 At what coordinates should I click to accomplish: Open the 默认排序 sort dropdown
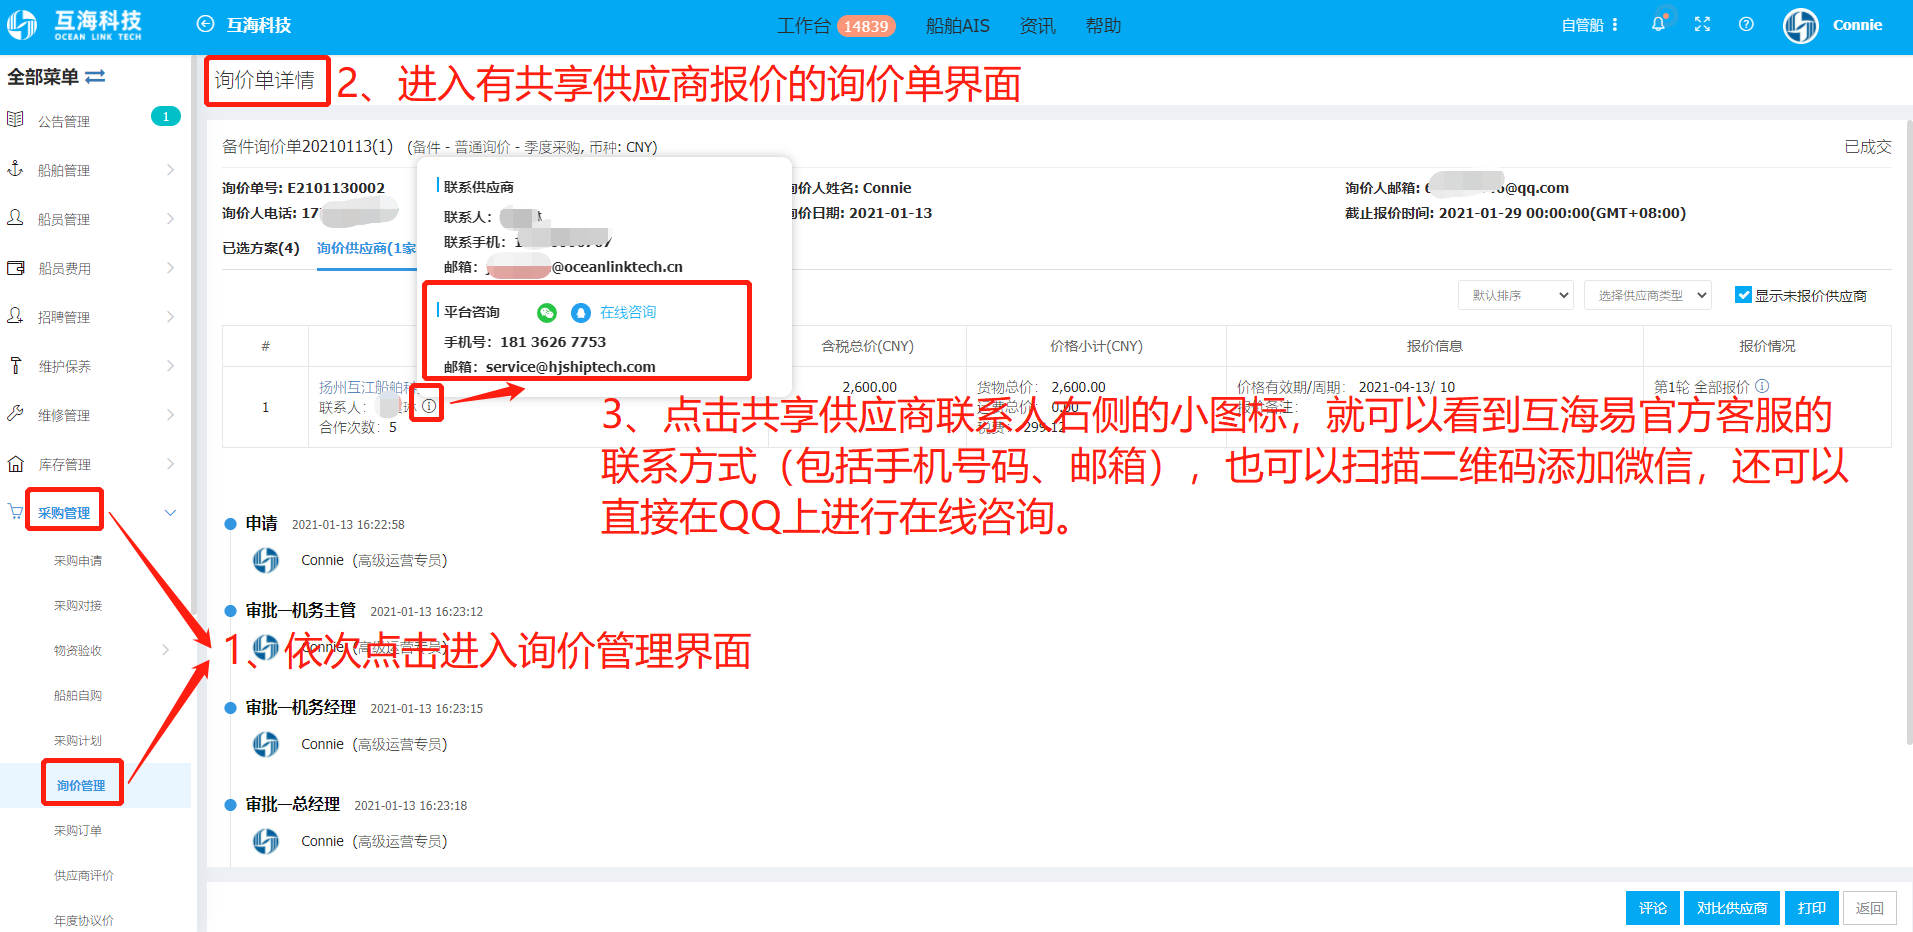[1516, 295]
